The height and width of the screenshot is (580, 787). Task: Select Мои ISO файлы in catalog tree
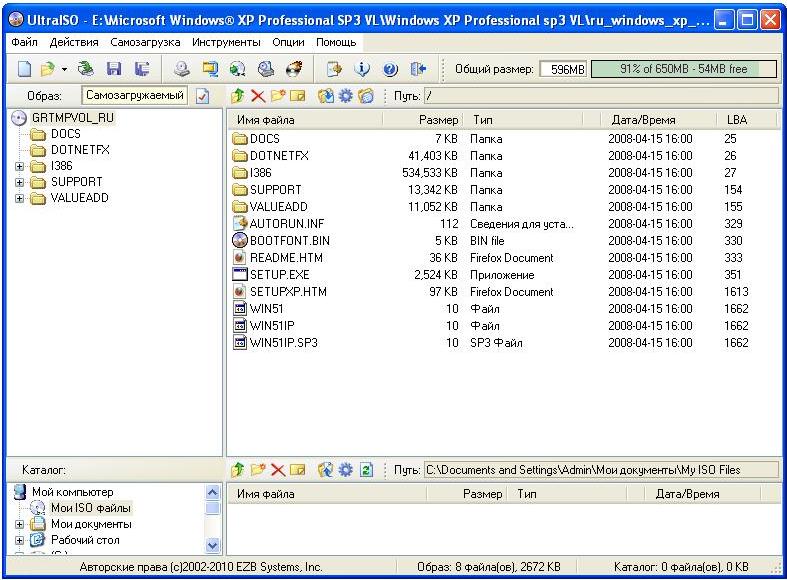pyautogui.click(x=90, y=508)
